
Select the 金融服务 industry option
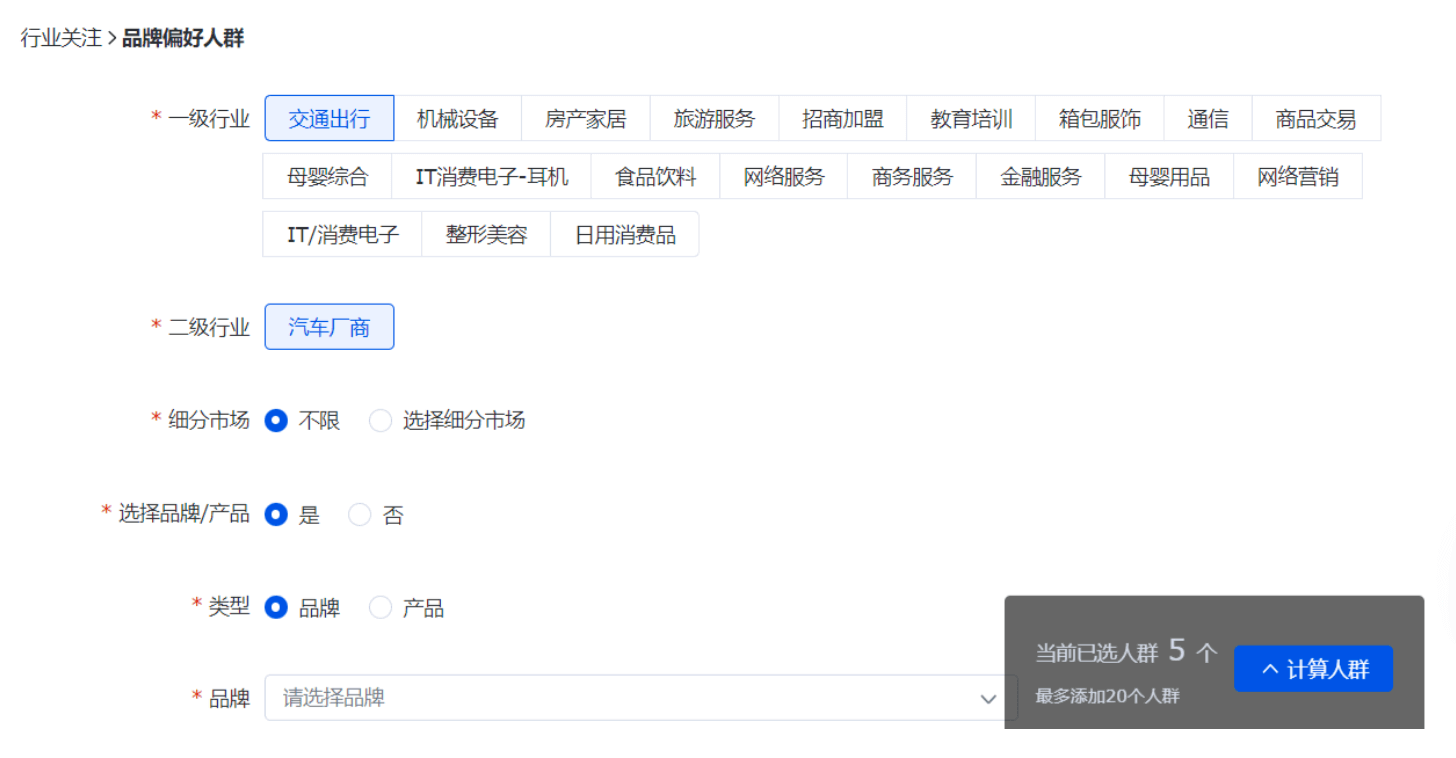click(x=1041, y=177)
